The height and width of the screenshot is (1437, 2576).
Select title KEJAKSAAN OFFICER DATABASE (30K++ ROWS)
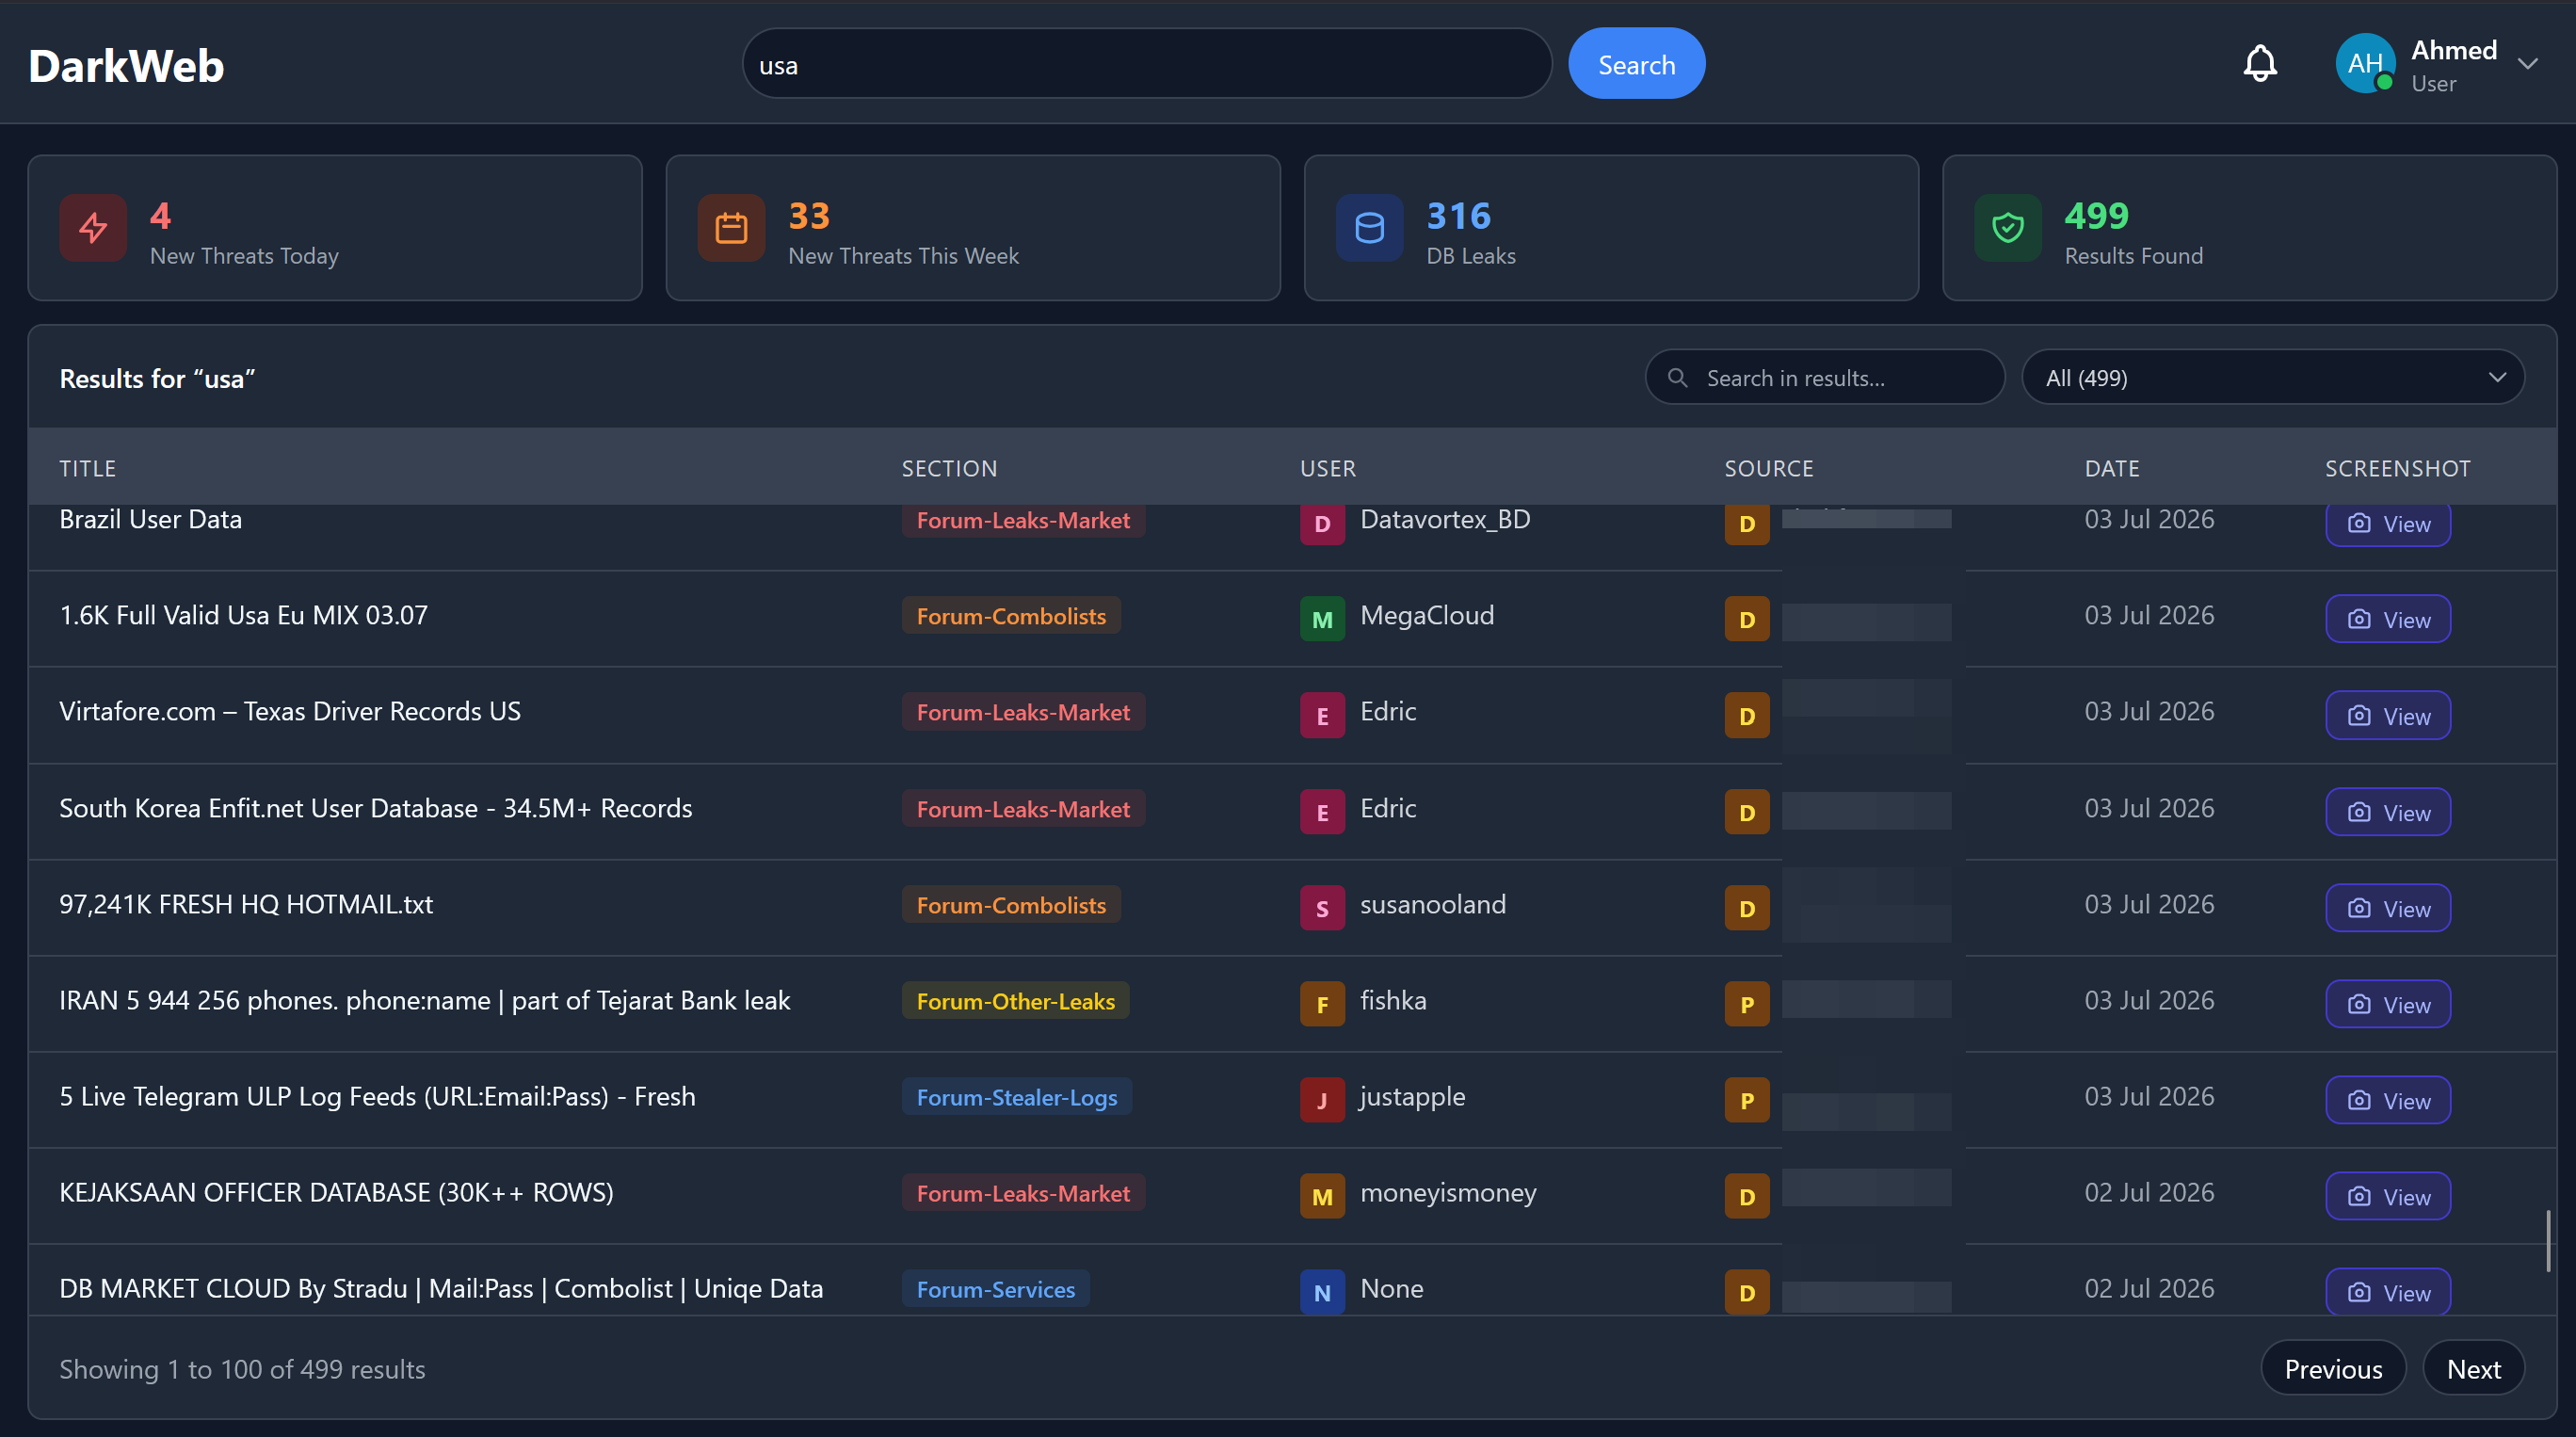click(x=336, y=1192)
